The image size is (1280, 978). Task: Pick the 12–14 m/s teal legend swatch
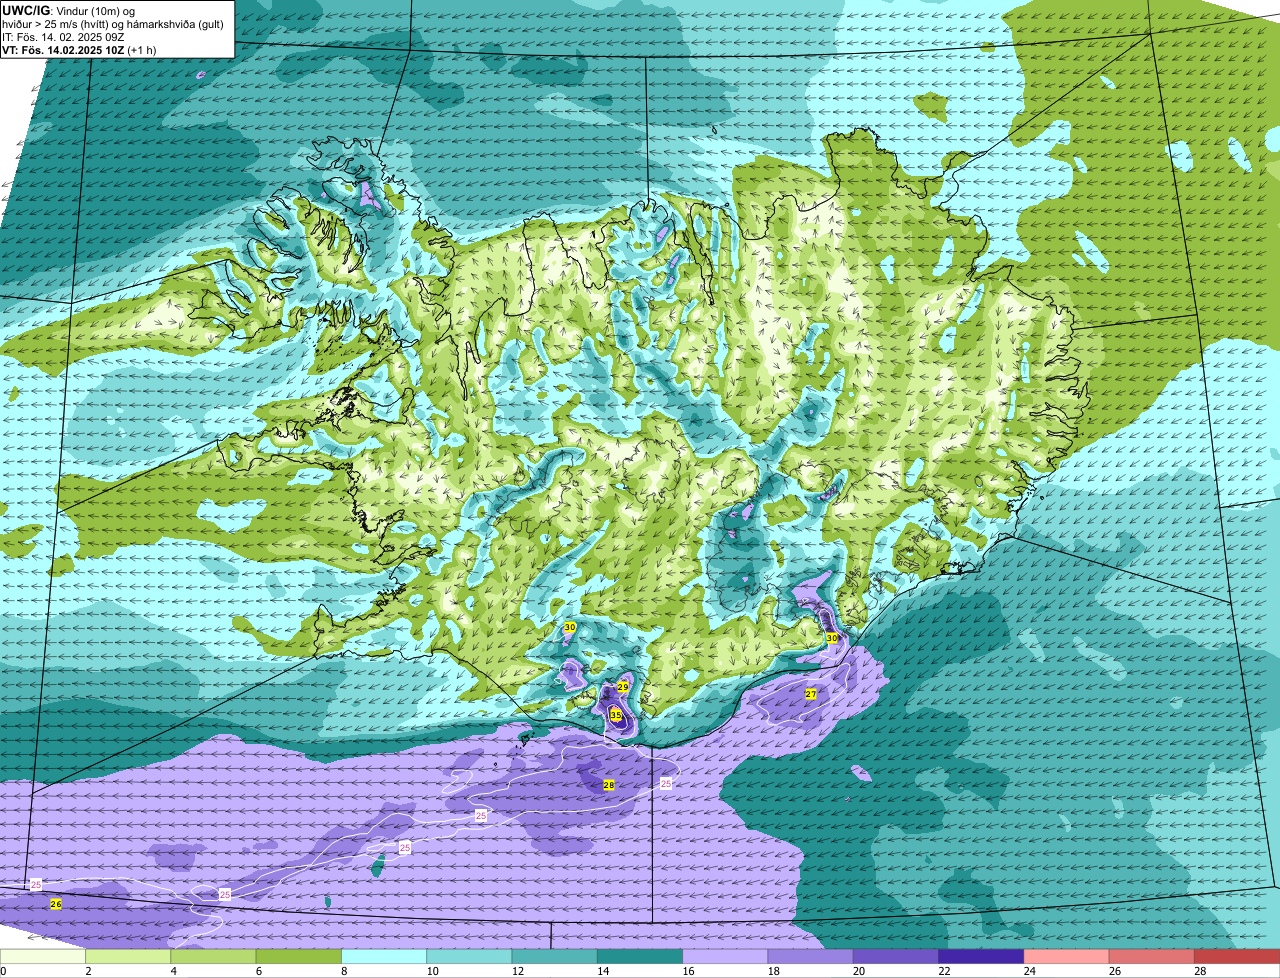point(555,956)
